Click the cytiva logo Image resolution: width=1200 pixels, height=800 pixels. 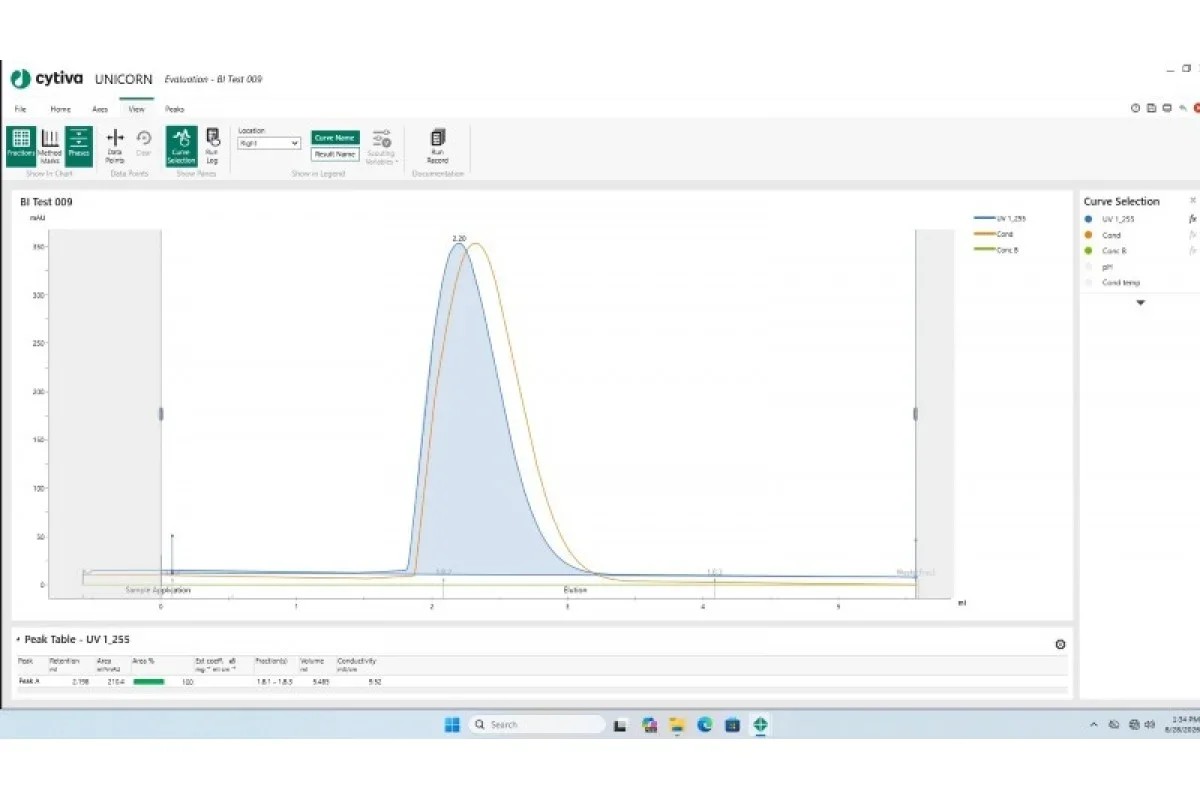48,79
